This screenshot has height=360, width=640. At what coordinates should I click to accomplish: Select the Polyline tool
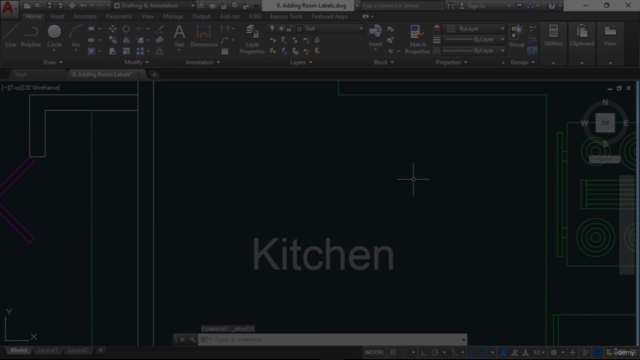point(31,36)
